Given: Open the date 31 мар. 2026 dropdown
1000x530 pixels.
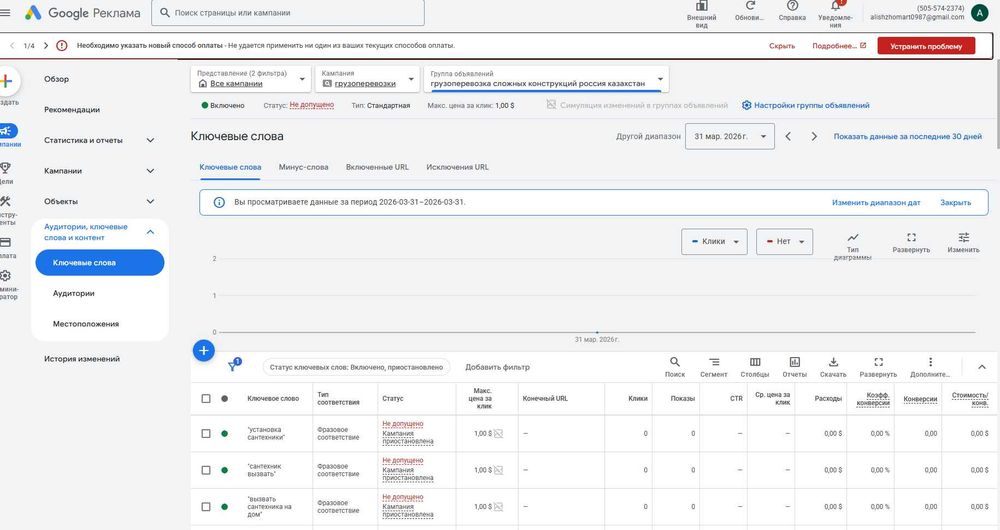Looking at the screenshot, I should coord(730,136).
